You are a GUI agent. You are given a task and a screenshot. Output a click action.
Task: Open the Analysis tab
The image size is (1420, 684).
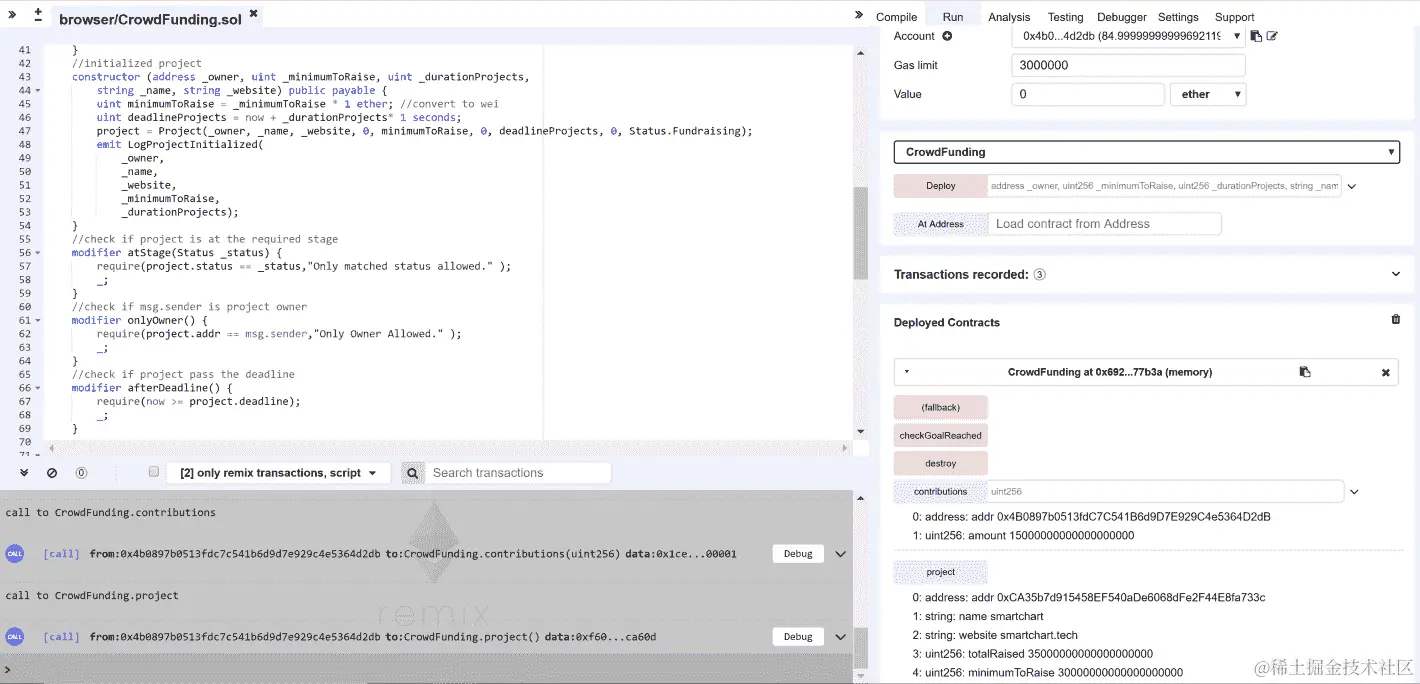[x=1009, y=17]
